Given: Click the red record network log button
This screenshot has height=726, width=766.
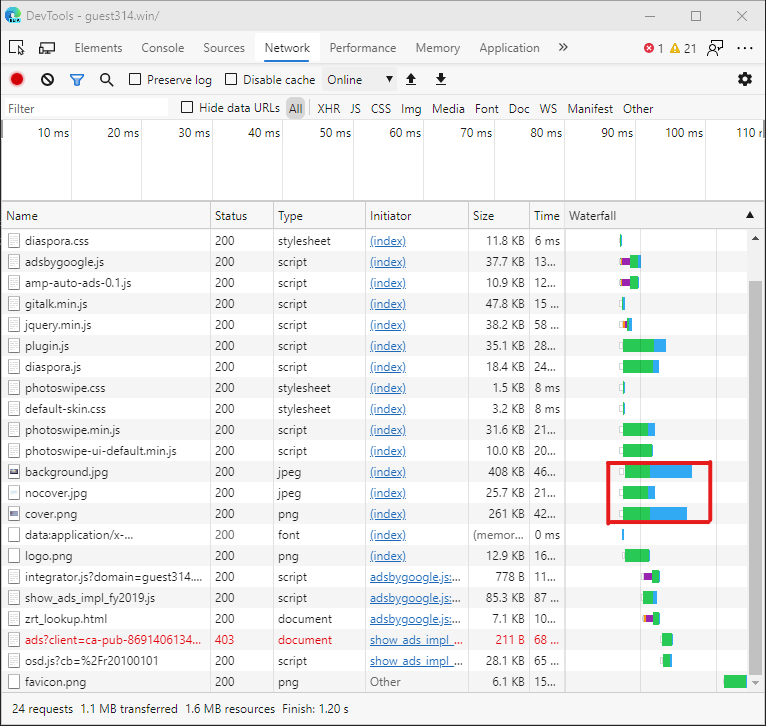Looking at the screenshot, I should click(x=17, y=79).
